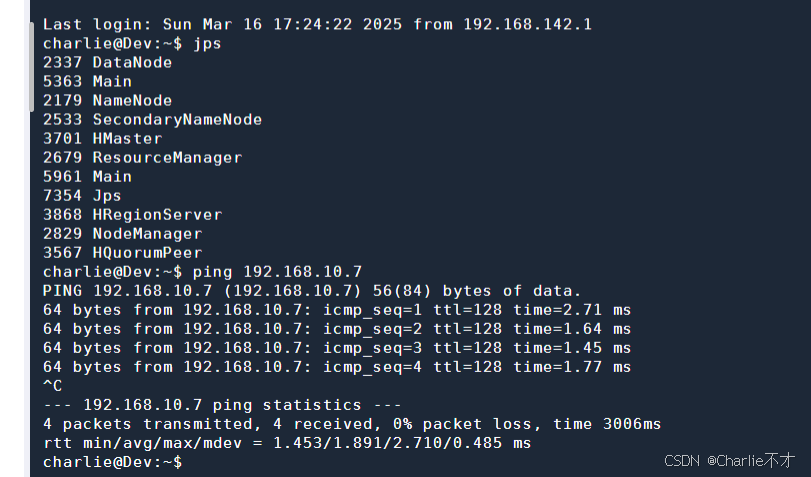Click the ResourceManager process name
Viewport: 811px width, 477px height.
tap(167, 157)
